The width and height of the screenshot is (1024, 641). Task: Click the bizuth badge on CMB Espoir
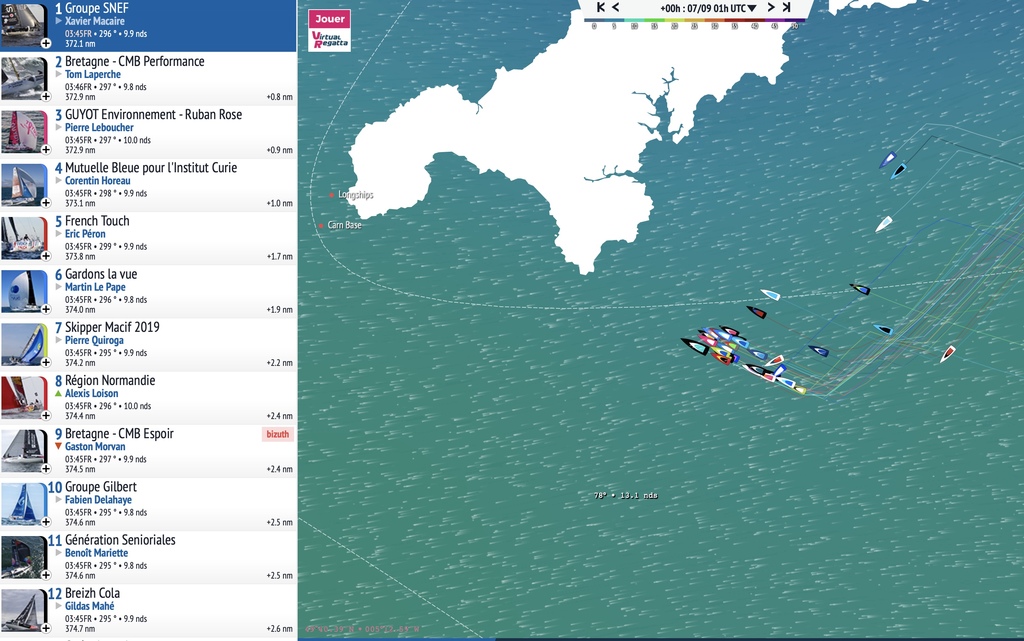tap(278, 434)
